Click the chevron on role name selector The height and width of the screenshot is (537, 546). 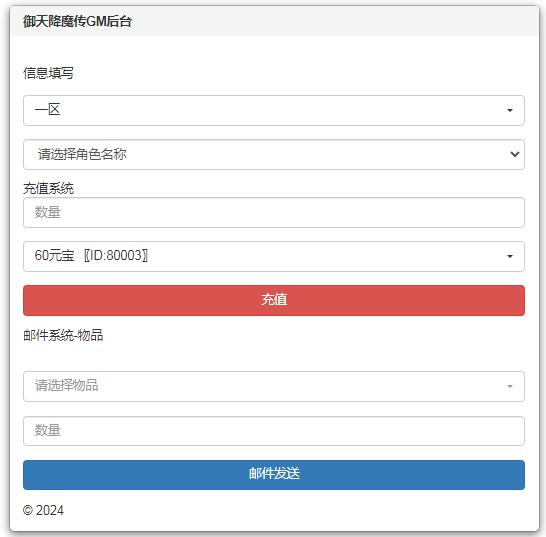[515, 154]
